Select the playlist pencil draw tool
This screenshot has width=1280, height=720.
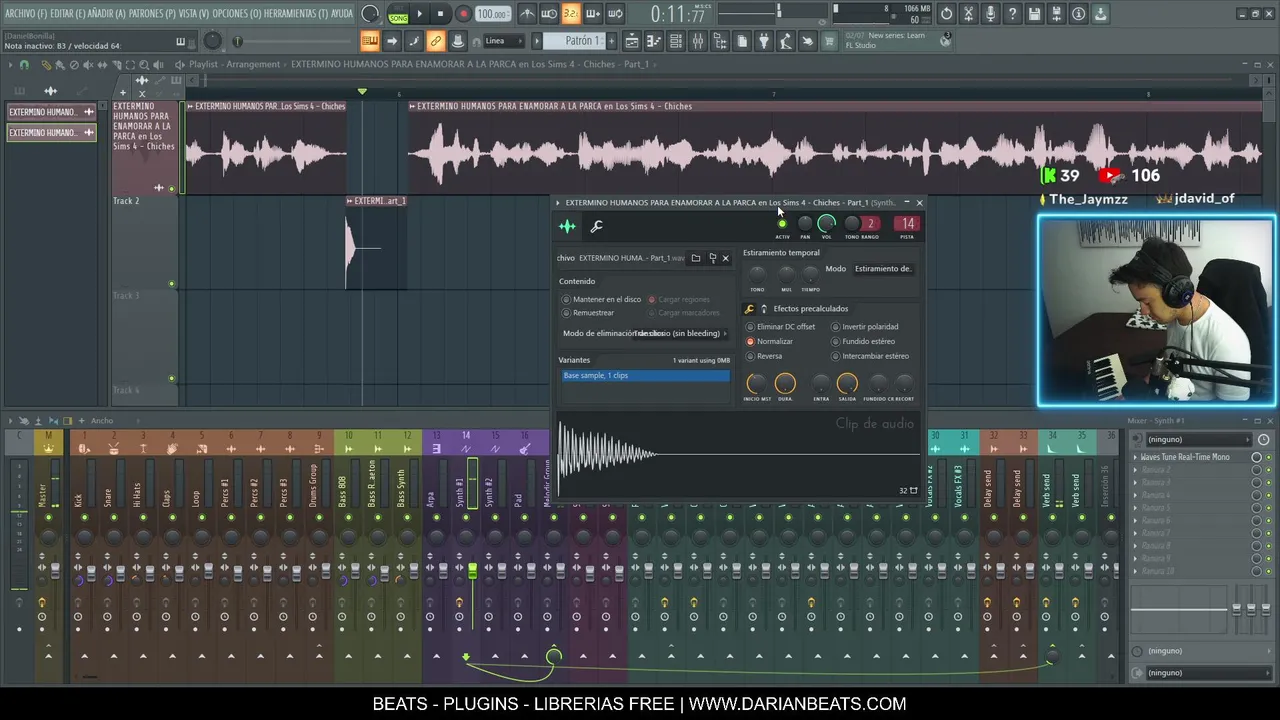tap(46, 65)
